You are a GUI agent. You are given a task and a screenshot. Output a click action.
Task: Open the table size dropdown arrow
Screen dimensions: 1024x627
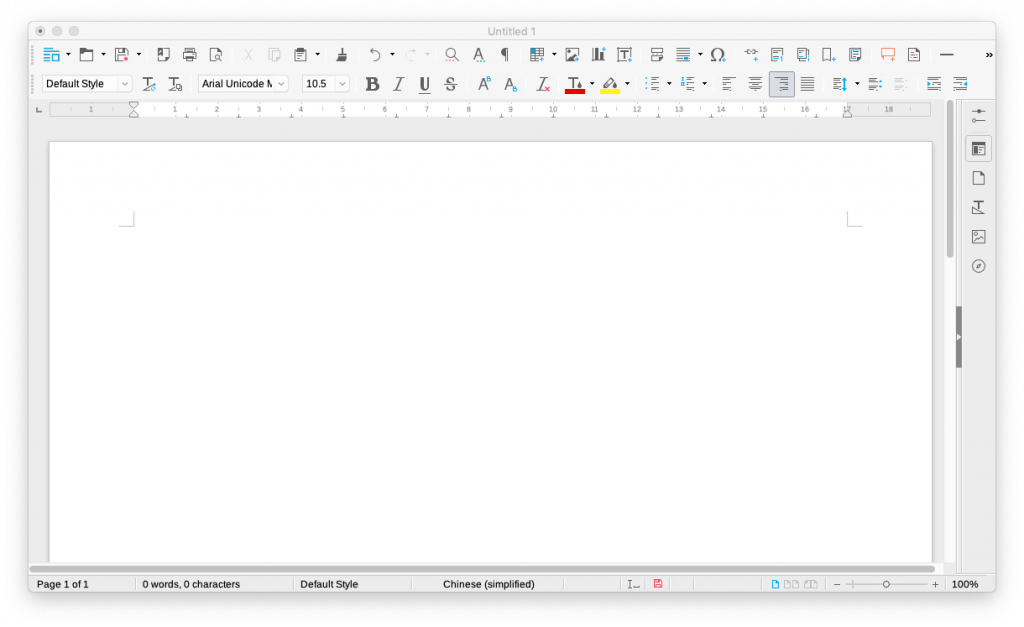(554, 55)
